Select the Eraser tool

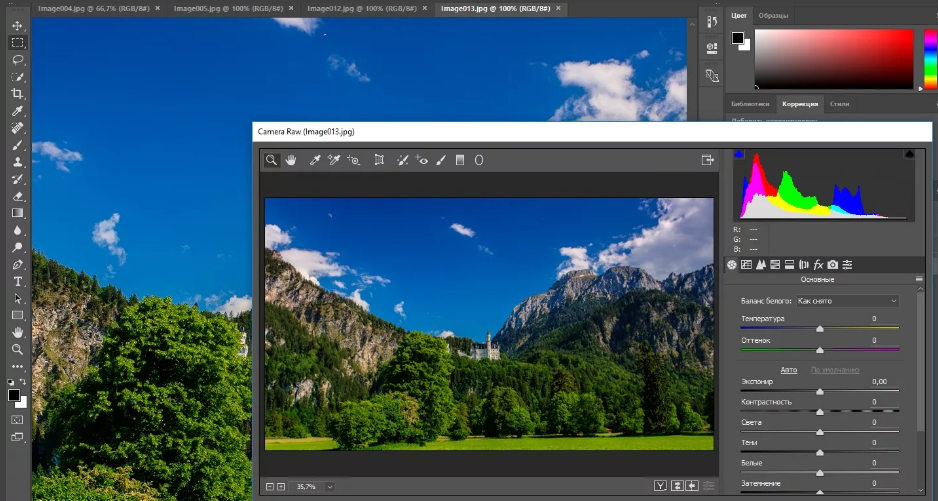tap(17, 196)
